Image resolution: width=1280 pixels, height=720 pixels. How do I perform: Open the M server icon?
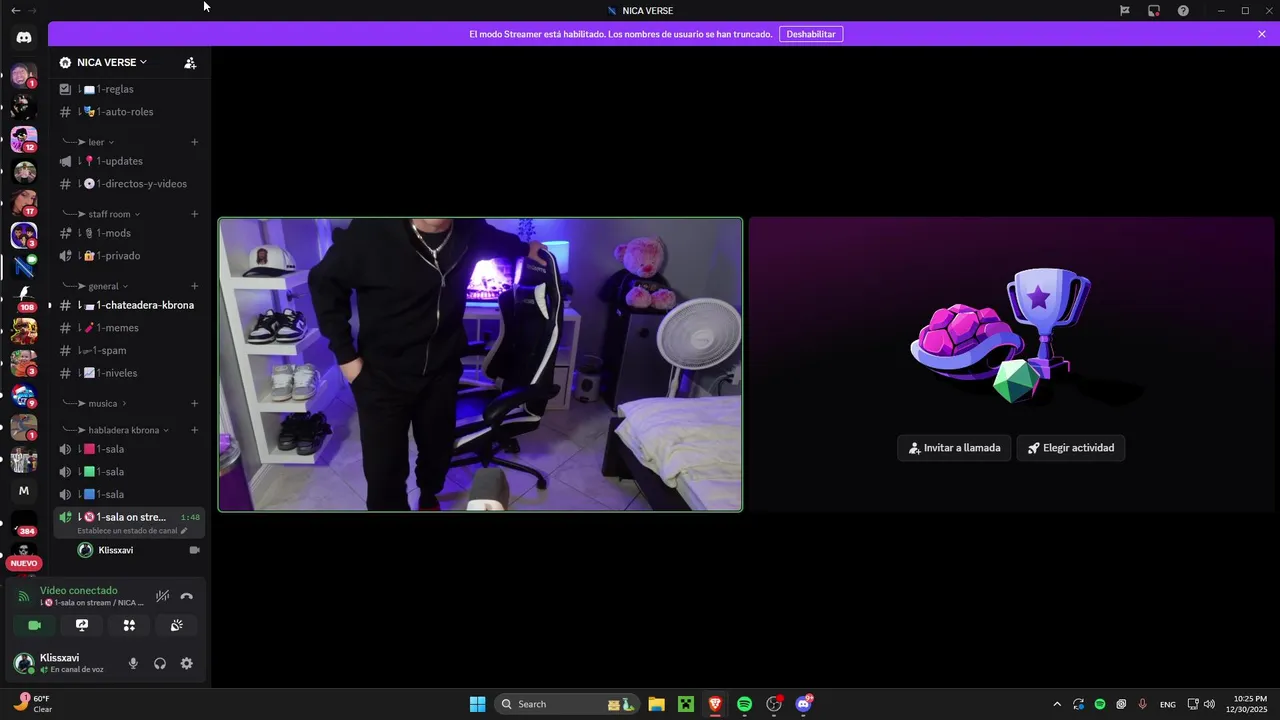[x=24, y=491]
